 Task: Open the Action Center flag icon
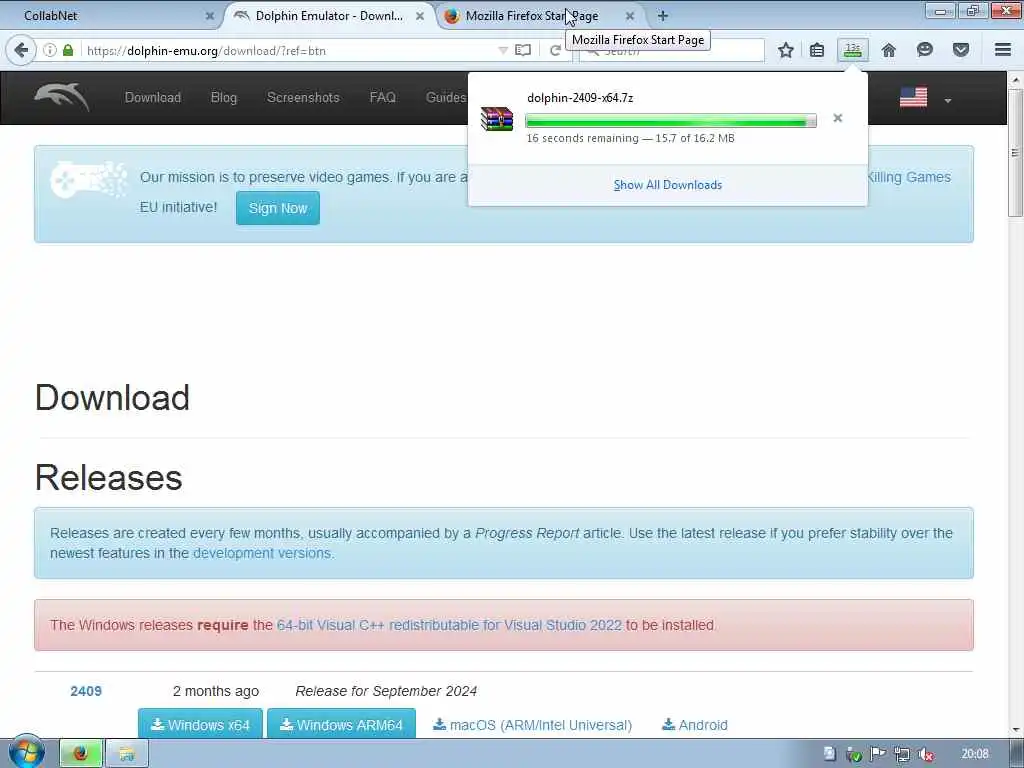[878, 754]
